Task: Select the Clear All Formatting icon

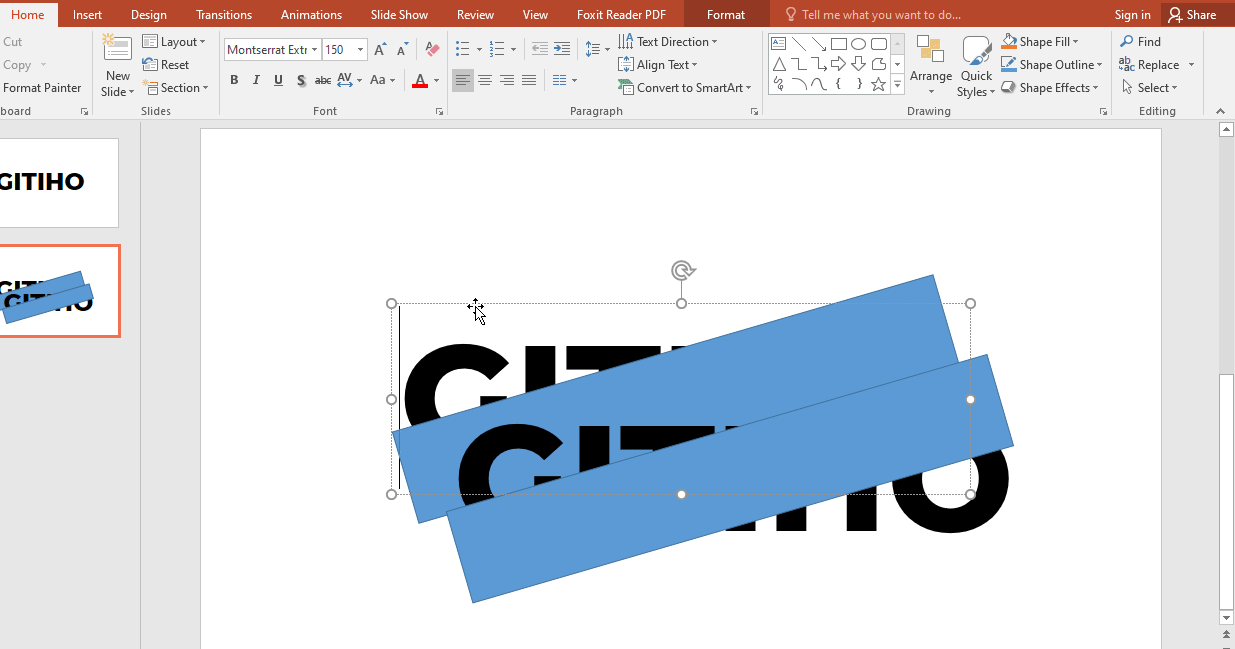Action: click(431, 48)
